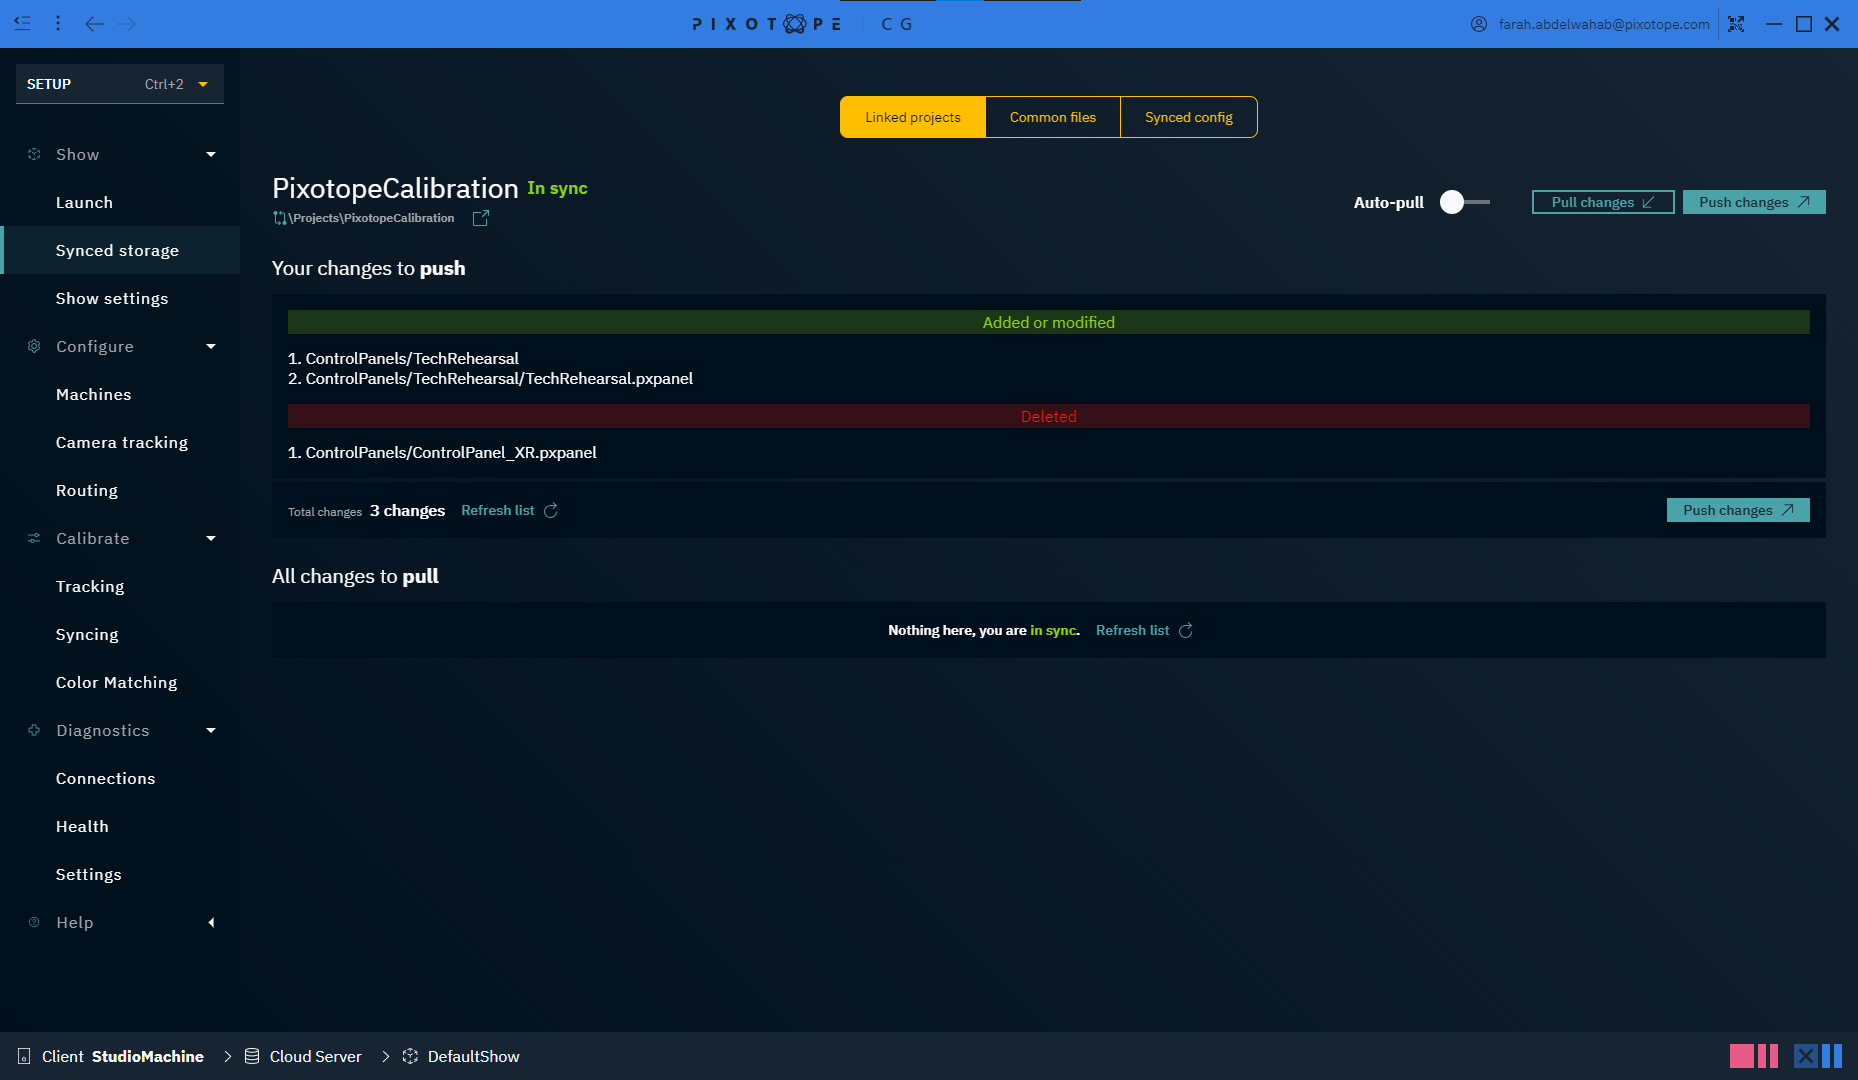Click the refresh icon beside push Refresh list

click(x=551, y=510)
